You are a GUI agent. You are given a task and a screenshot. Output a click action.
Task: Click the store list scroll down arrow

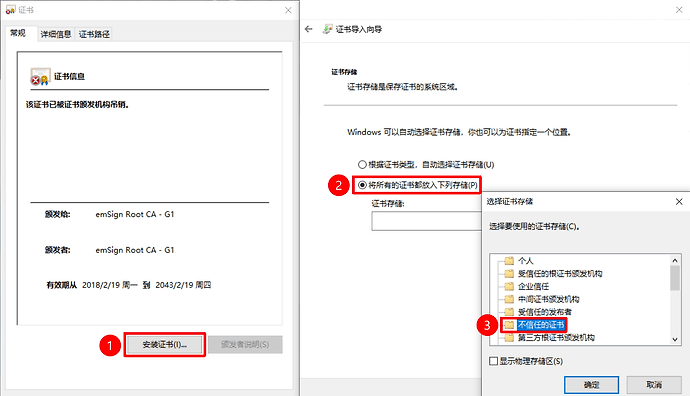pyautogui.click(x=675, y=339)
